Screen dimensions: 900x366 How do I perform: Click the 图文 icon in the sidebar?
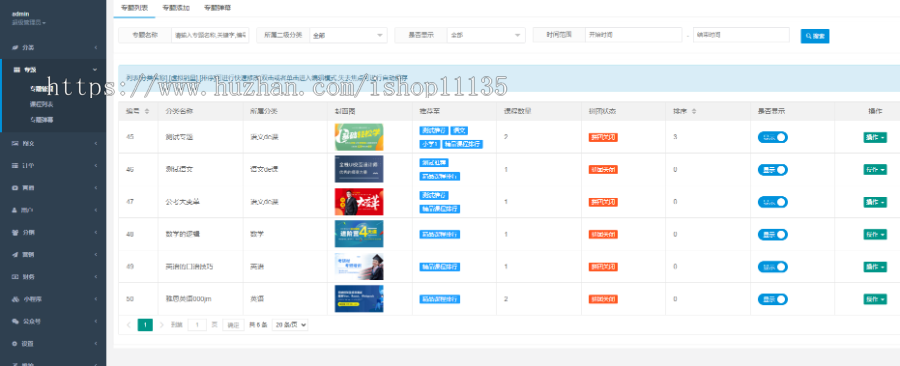pyautogui.click(x=15, y=143)
